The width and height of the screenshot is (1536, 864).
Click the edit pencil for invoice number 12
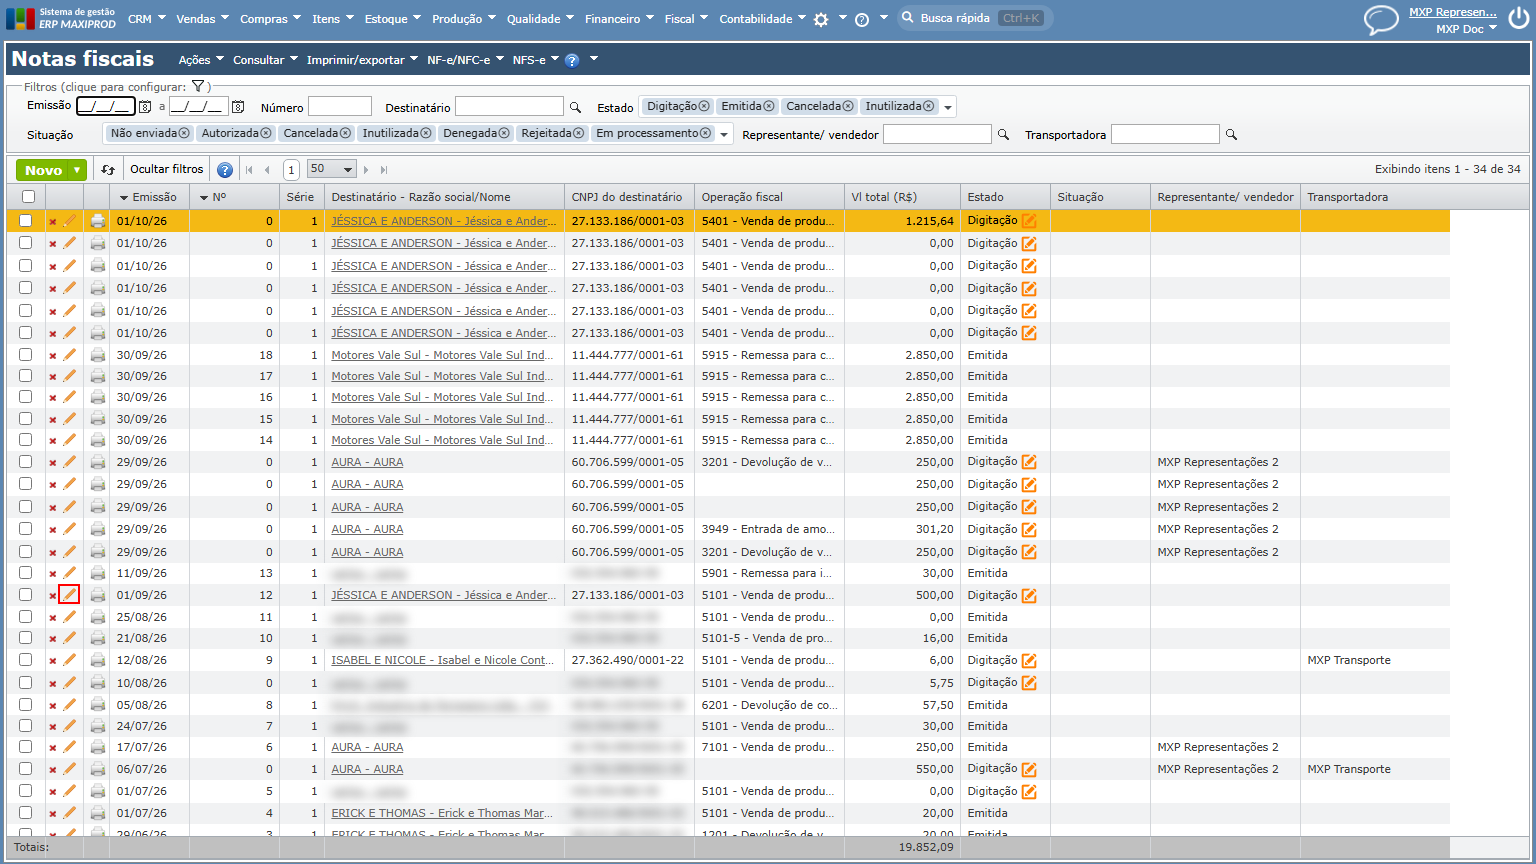tap(69, 595)
